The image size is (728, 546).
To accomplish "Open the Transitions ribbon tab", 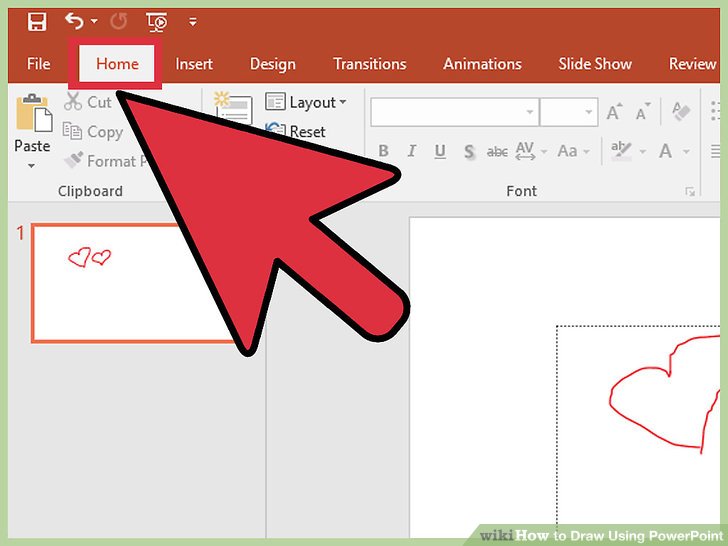I will [369, 63].
